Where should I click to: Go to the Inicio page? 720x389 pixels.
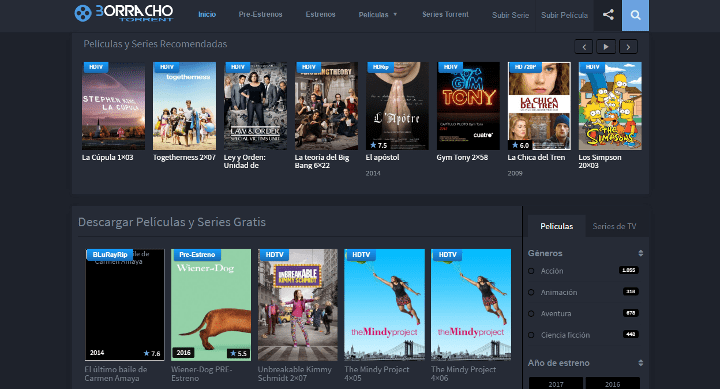tap(207, 15)
